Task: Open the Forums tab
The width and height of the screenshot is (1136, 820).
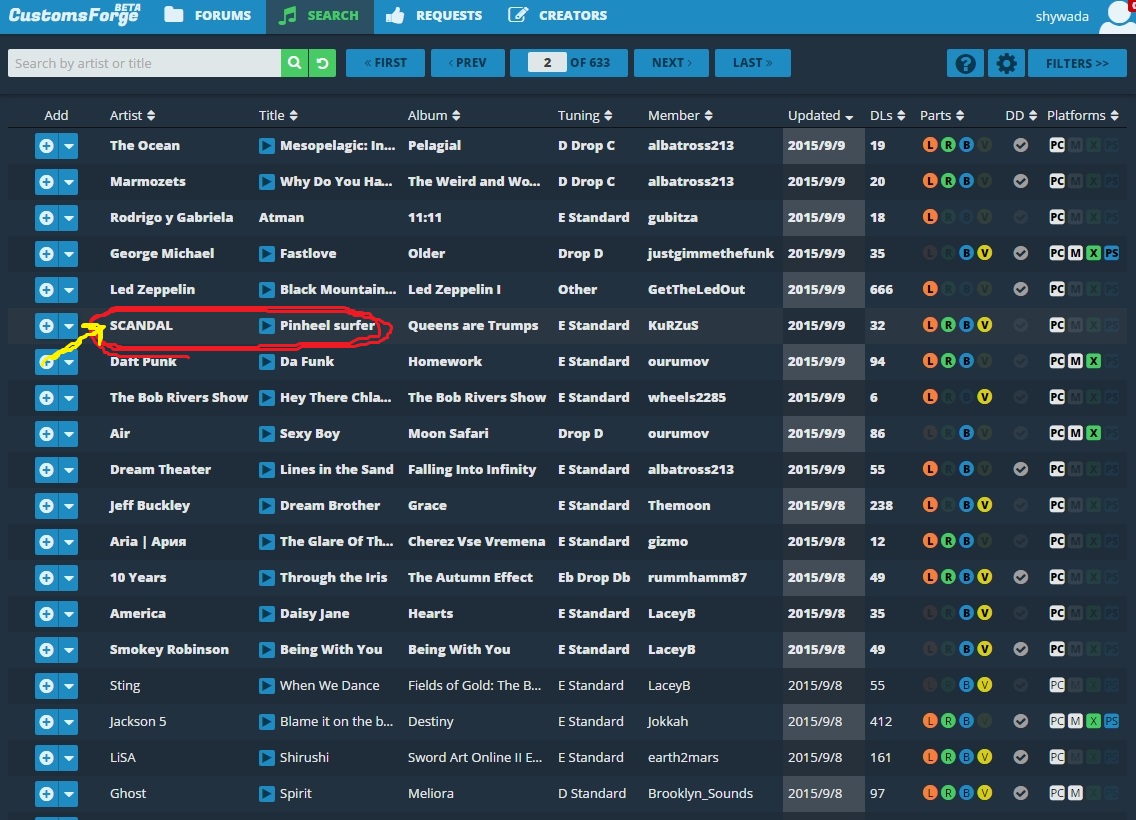Action: pyautogui.click(x=208, y=15)
